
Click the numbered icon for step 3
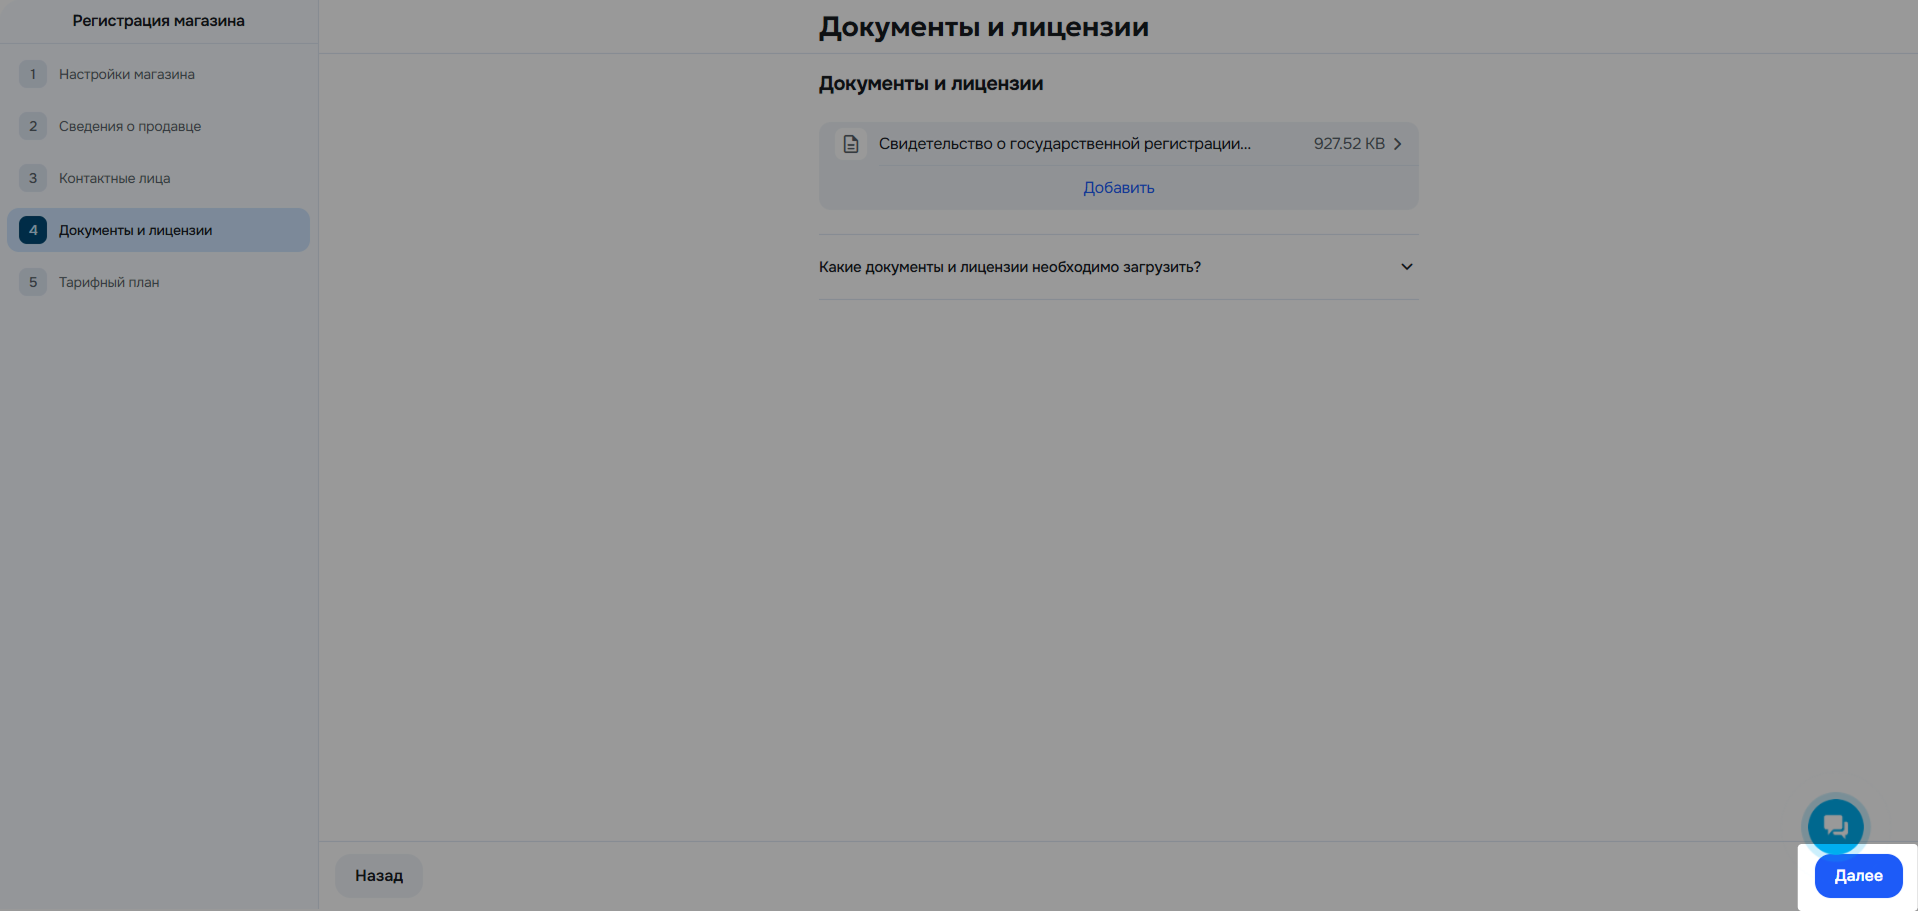pos(32,177)
